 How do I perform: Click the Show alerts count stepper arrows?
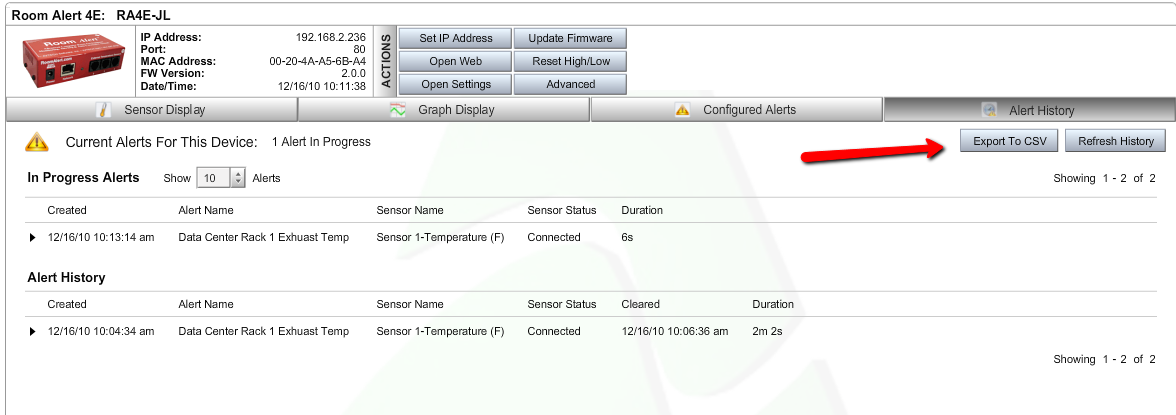click(238, 178)
